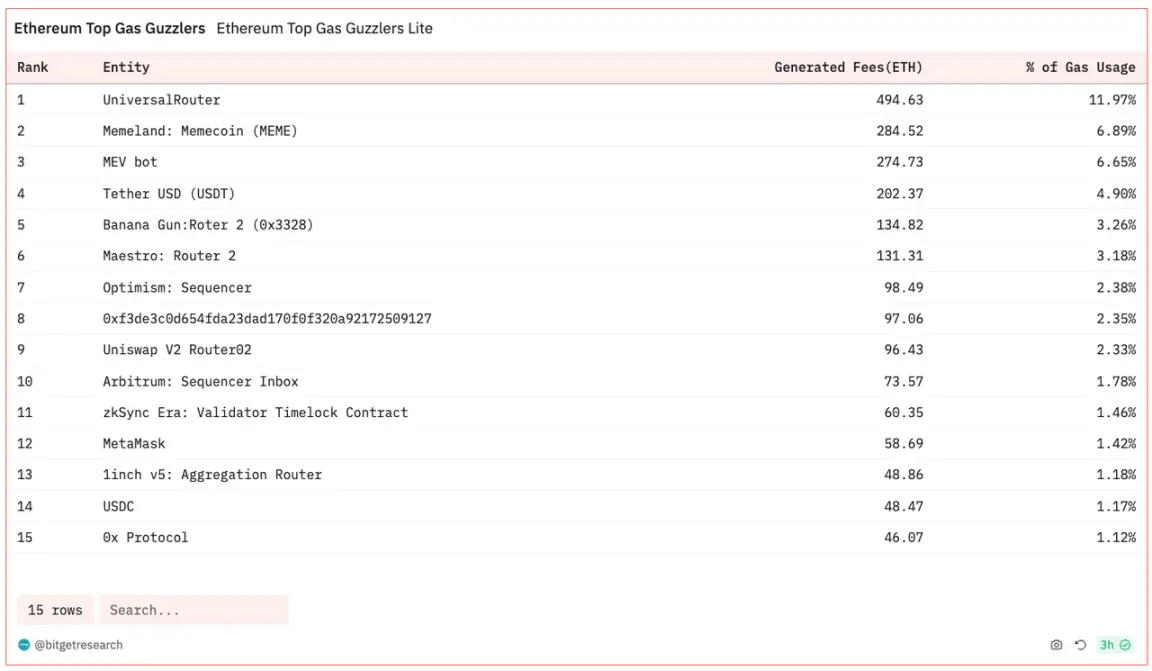
Task: Select the Memeland: Memecoin (MEME) cell
Action: (x=200, y=131)
